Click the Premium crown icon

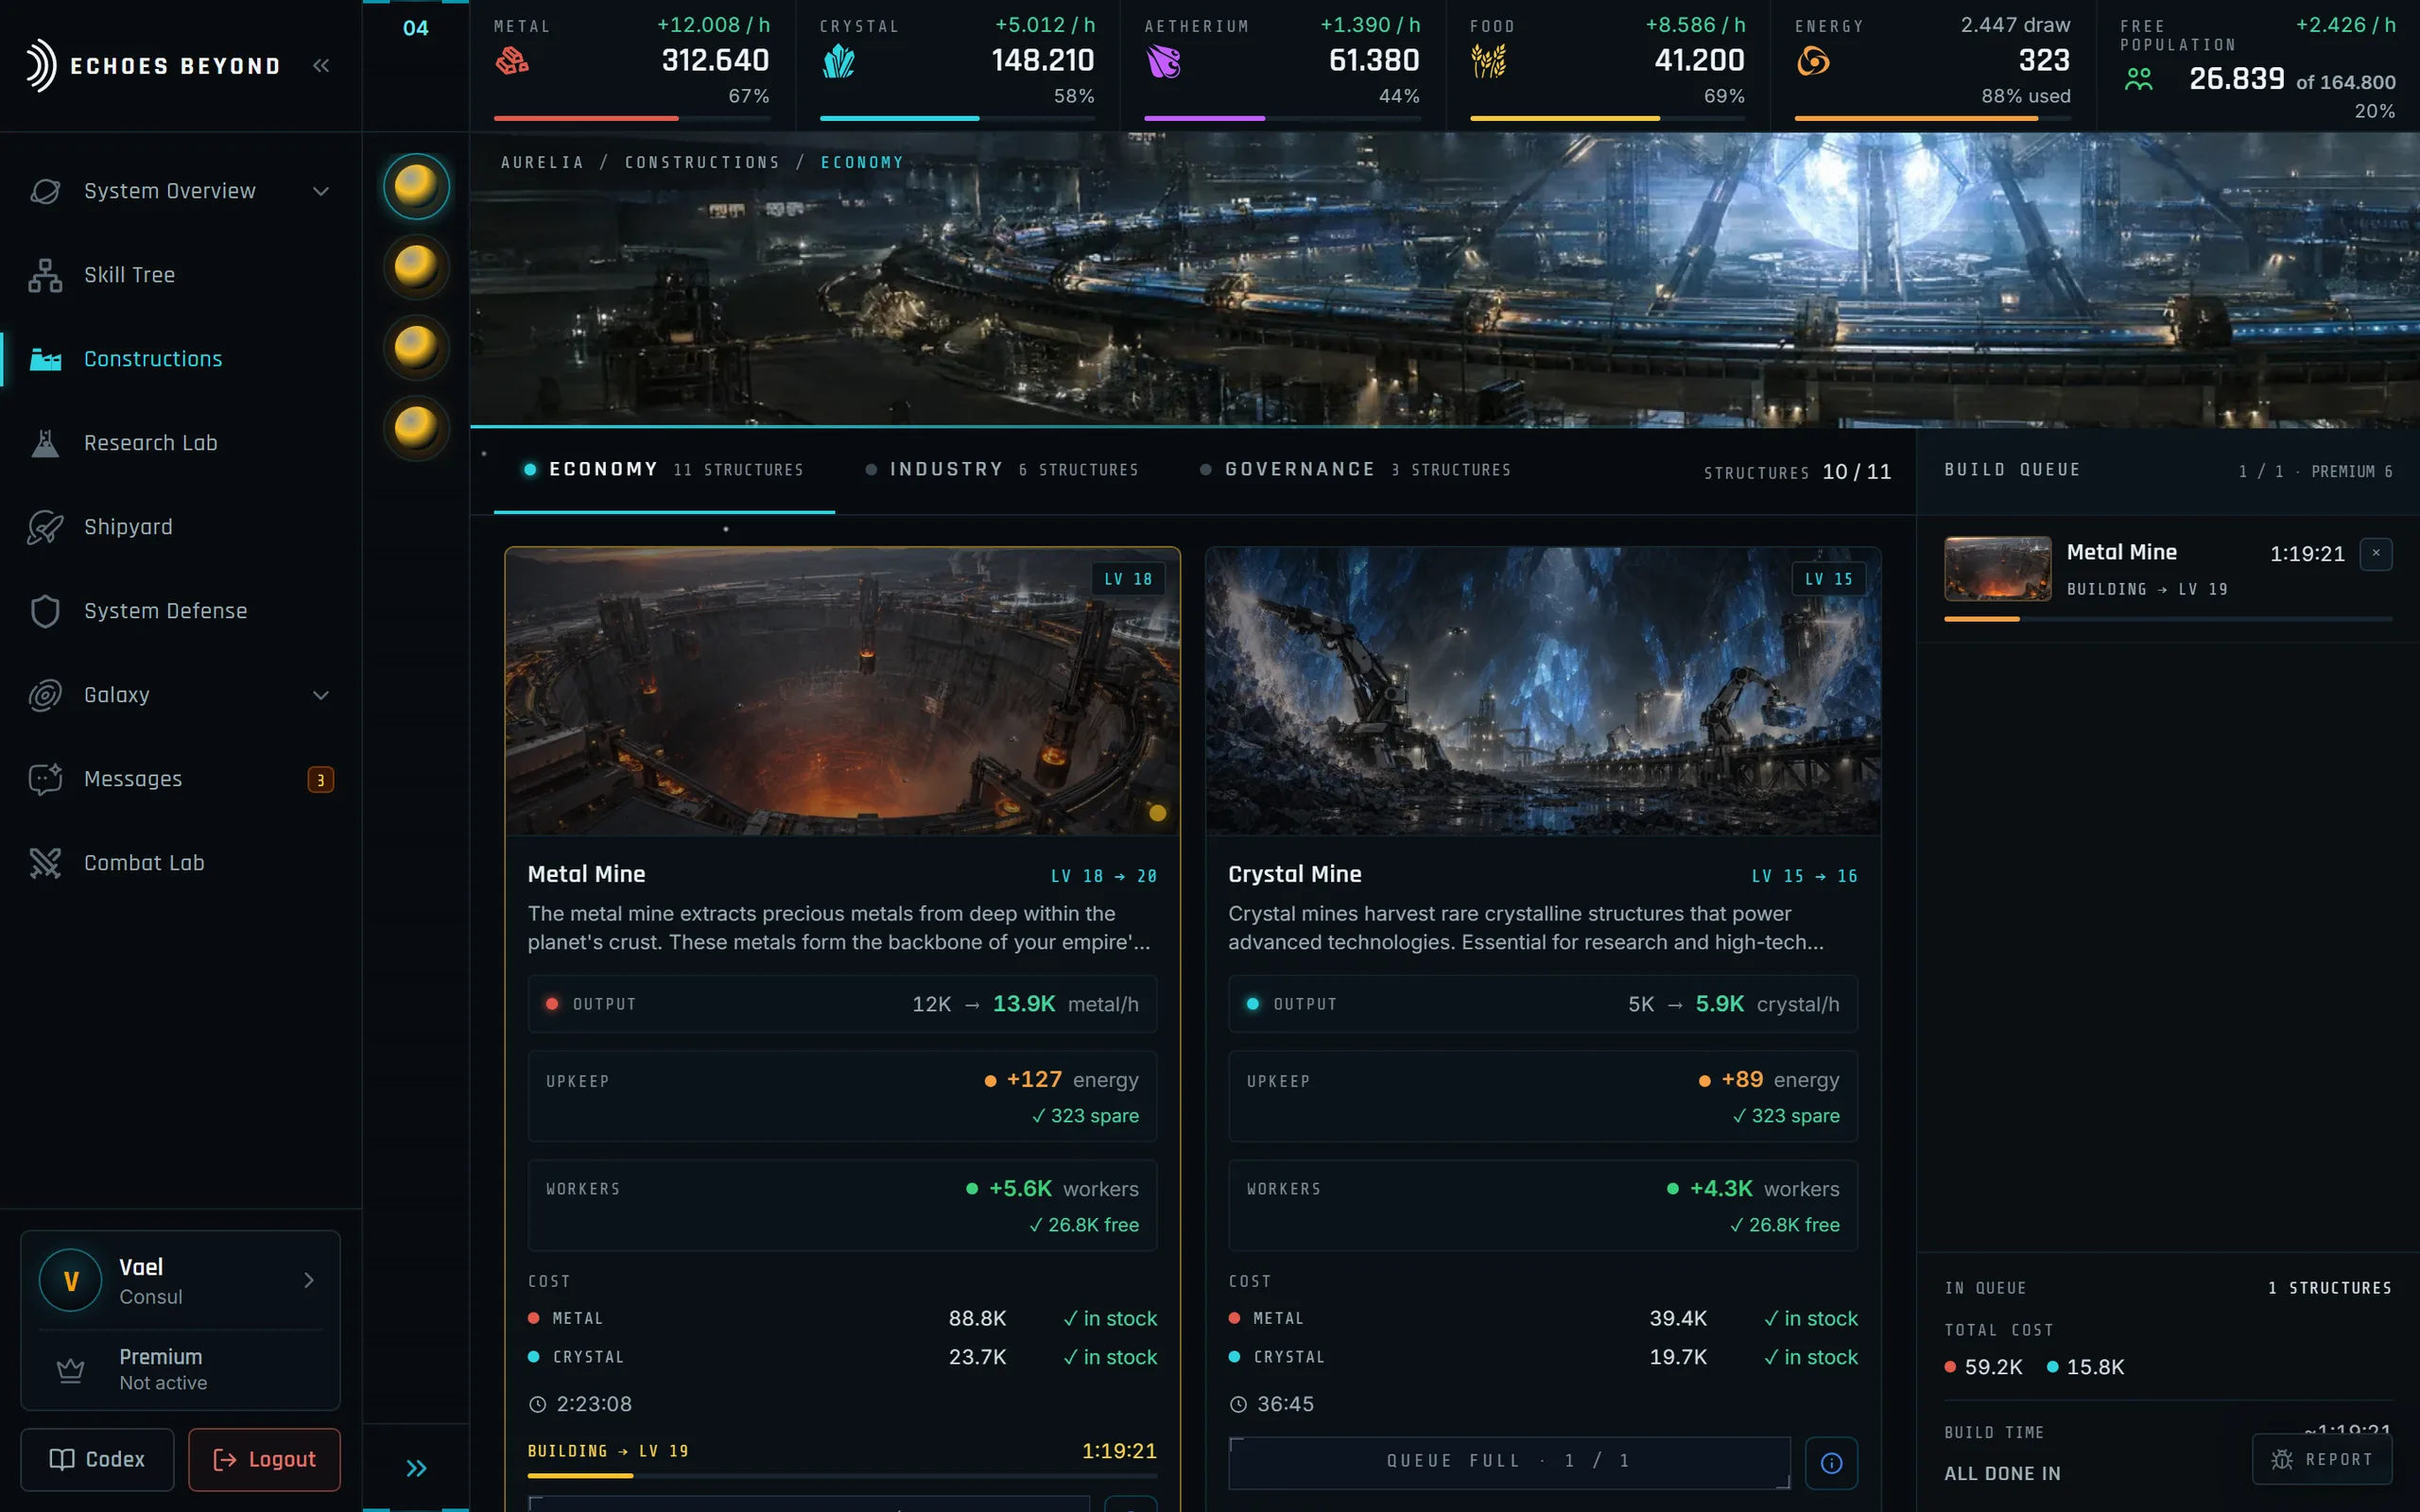point(70,1369)
